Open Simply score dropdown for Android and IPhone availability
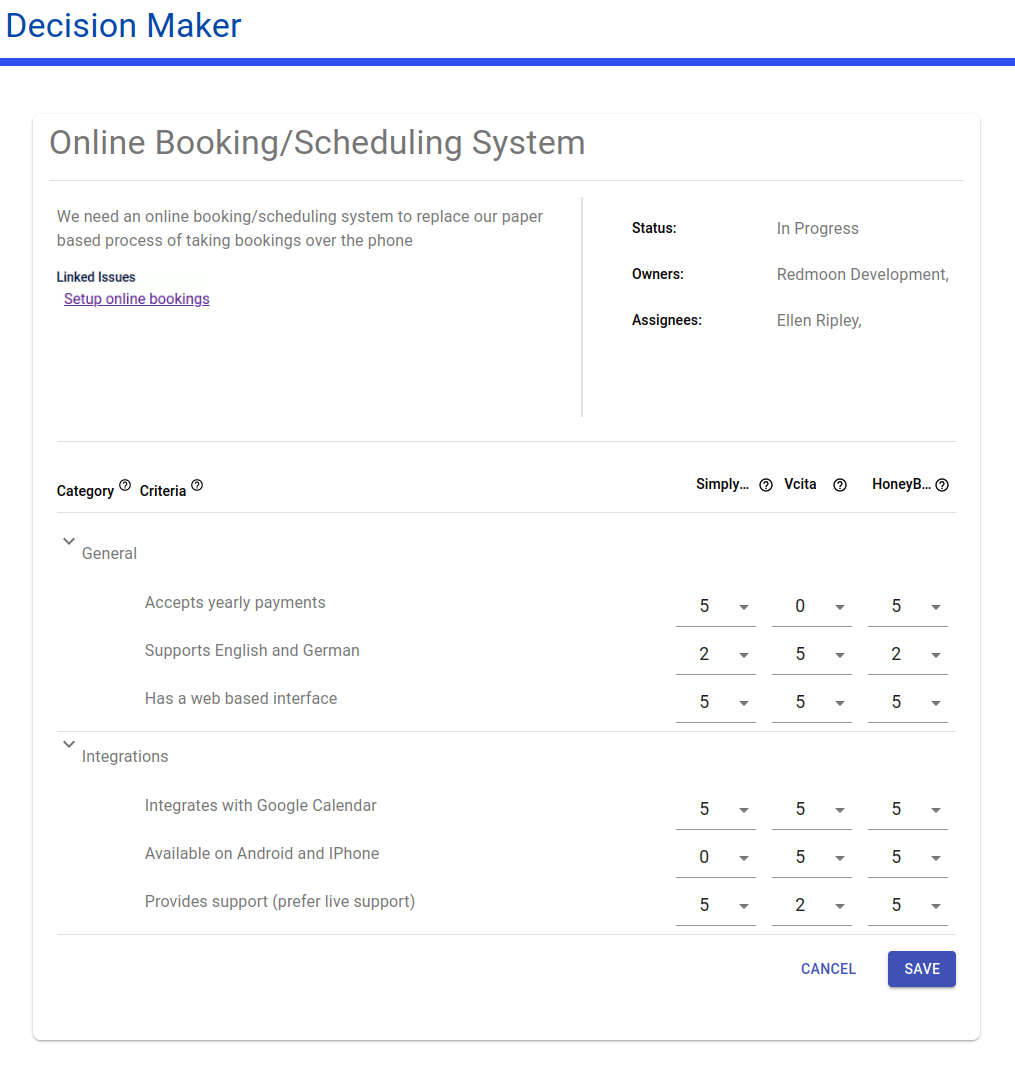The height and width of the screenshot is (1075, 1015). [x=715, y=858]
